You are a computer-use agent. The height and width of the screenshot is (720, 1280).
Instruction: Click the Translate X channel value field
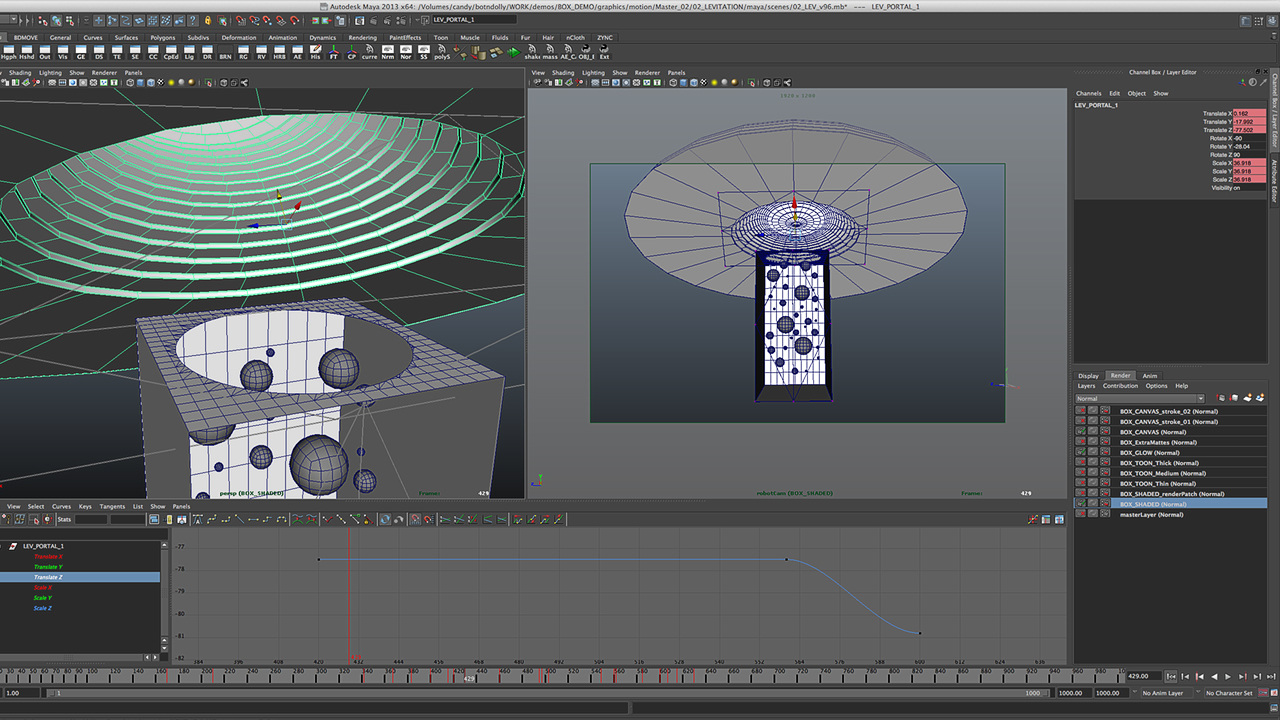(1249, 114)
